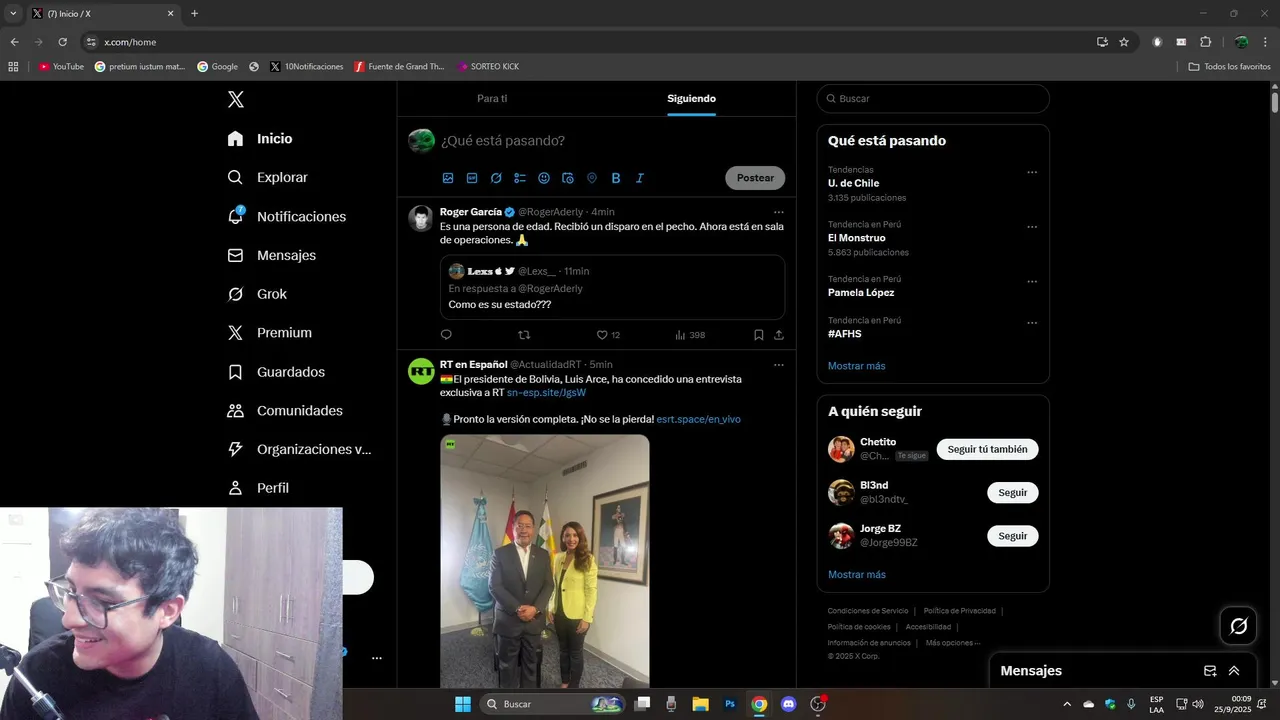Viewport: 1280px width, 720px height.
Task: Bookmark Roger García's post
Action: (x=758, y=335)
